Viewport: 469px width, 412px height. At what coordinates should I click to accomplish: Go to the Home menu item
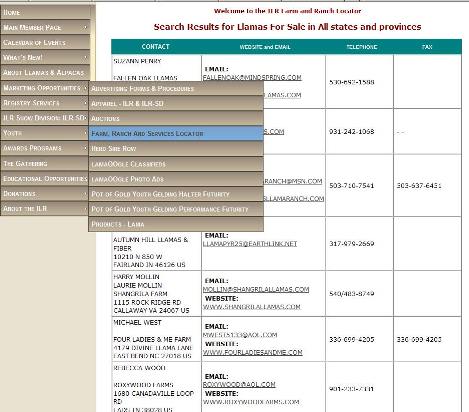45,12
